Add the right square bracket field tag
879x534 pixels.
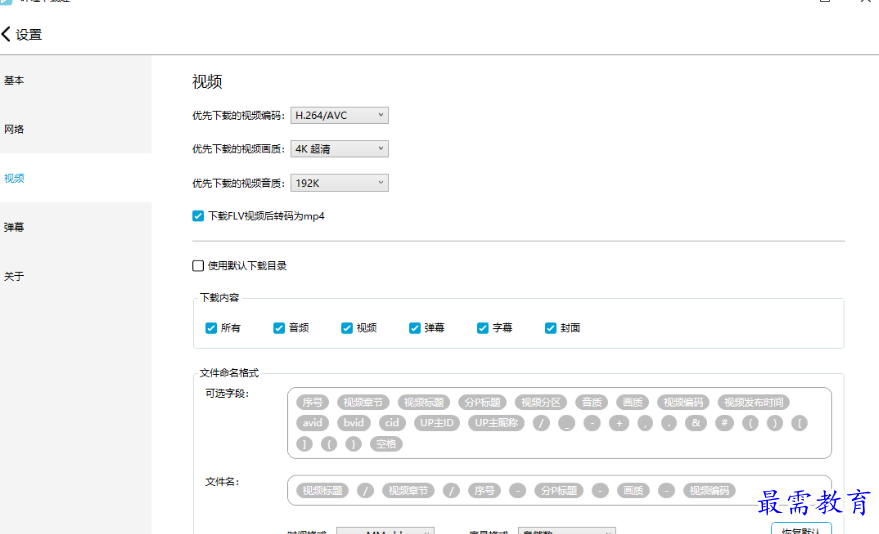pos(304,444)
